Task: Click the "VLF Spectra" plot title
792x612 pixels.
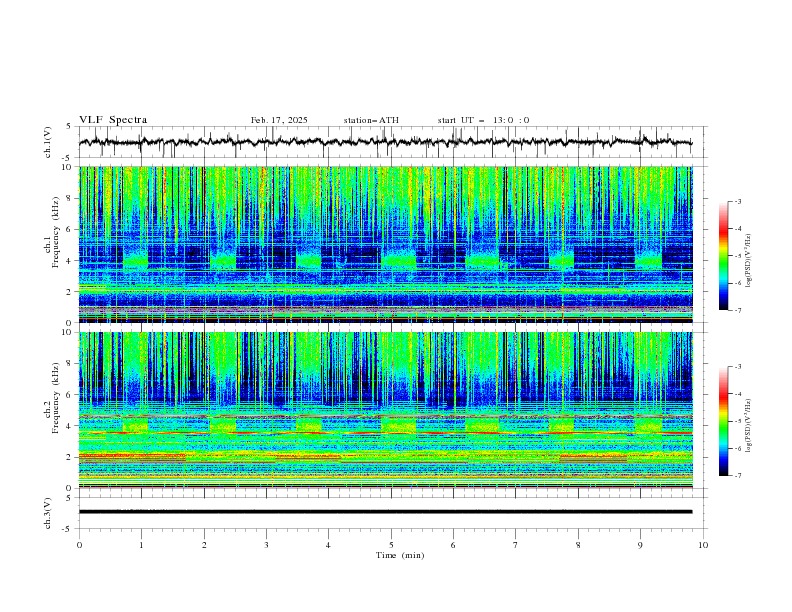Action: 113,120
